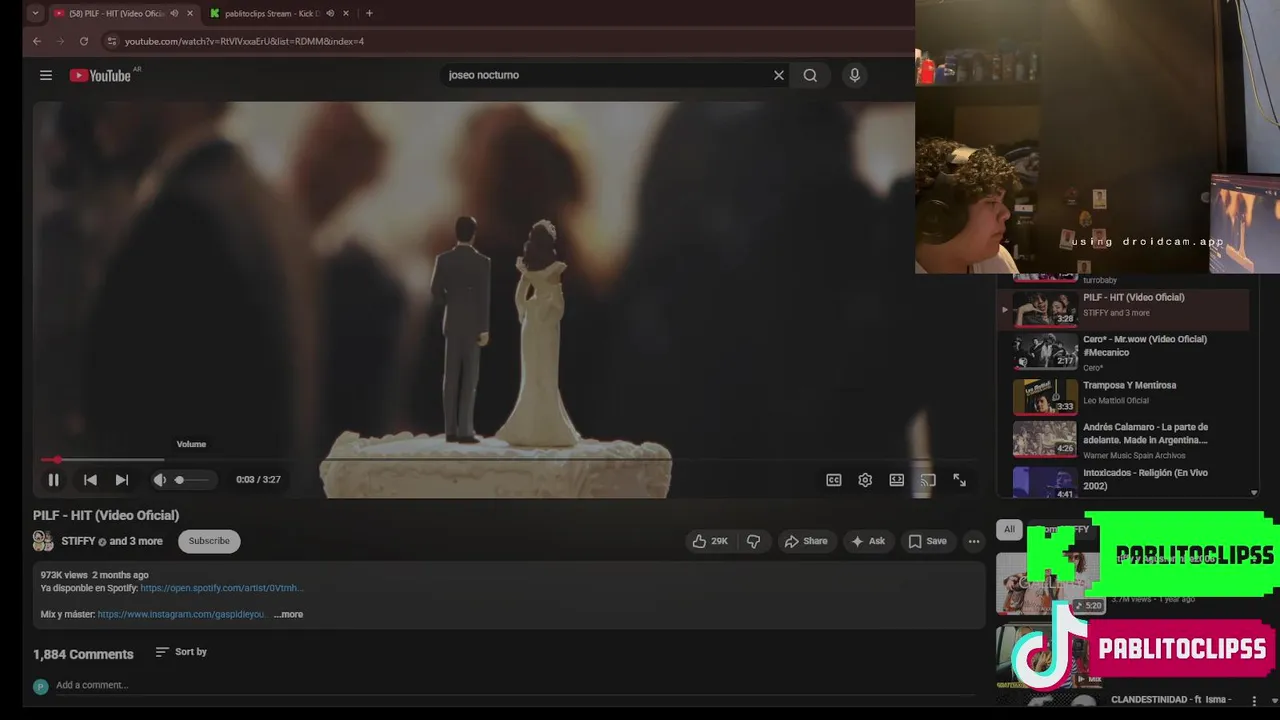Open the user avatar beside comment box
Image resolution: width=1280 pixels, height=720 pixels.
tap(41, 686)
